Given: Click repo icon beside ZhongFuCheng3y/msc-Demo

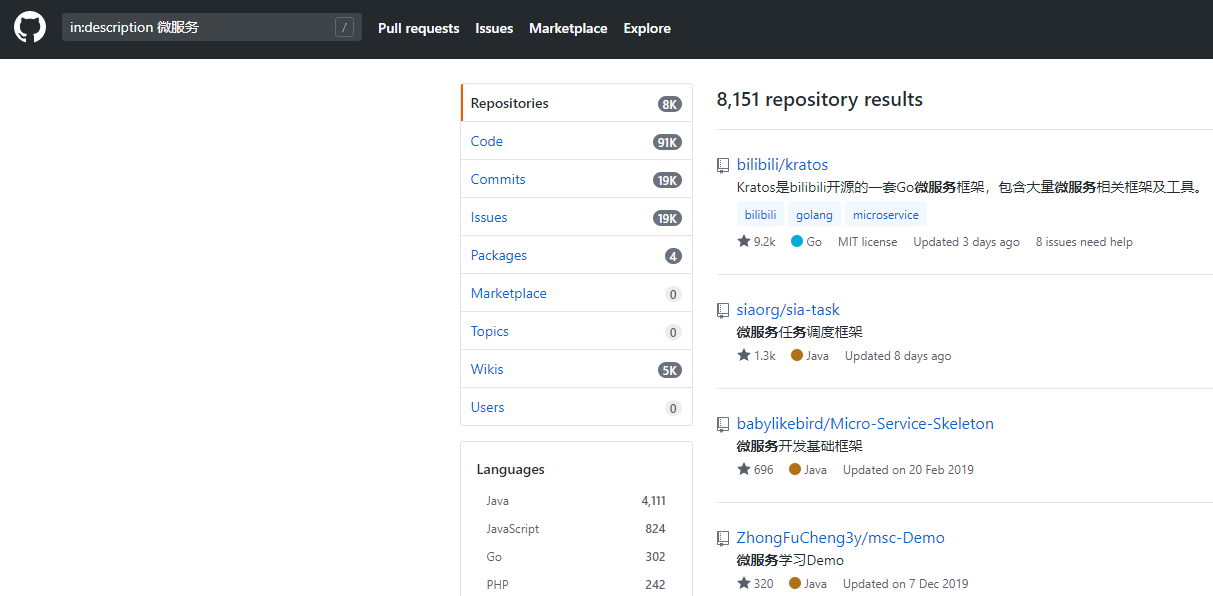Looking at the screenshot, I should (x=723, y=538).
